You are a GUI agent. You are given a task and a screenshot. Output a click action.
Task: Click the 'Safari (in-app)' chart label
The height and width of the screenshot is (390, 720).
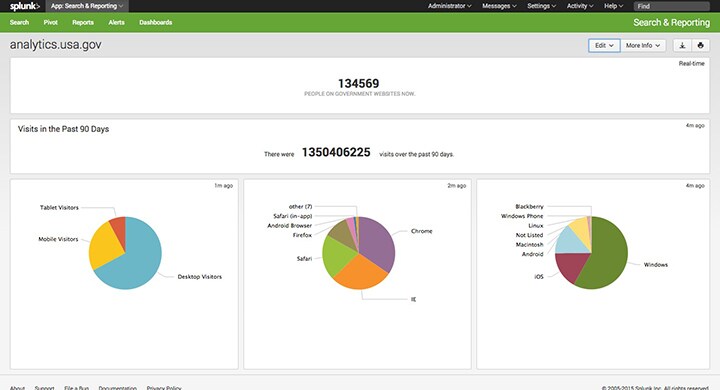point(292,216)
